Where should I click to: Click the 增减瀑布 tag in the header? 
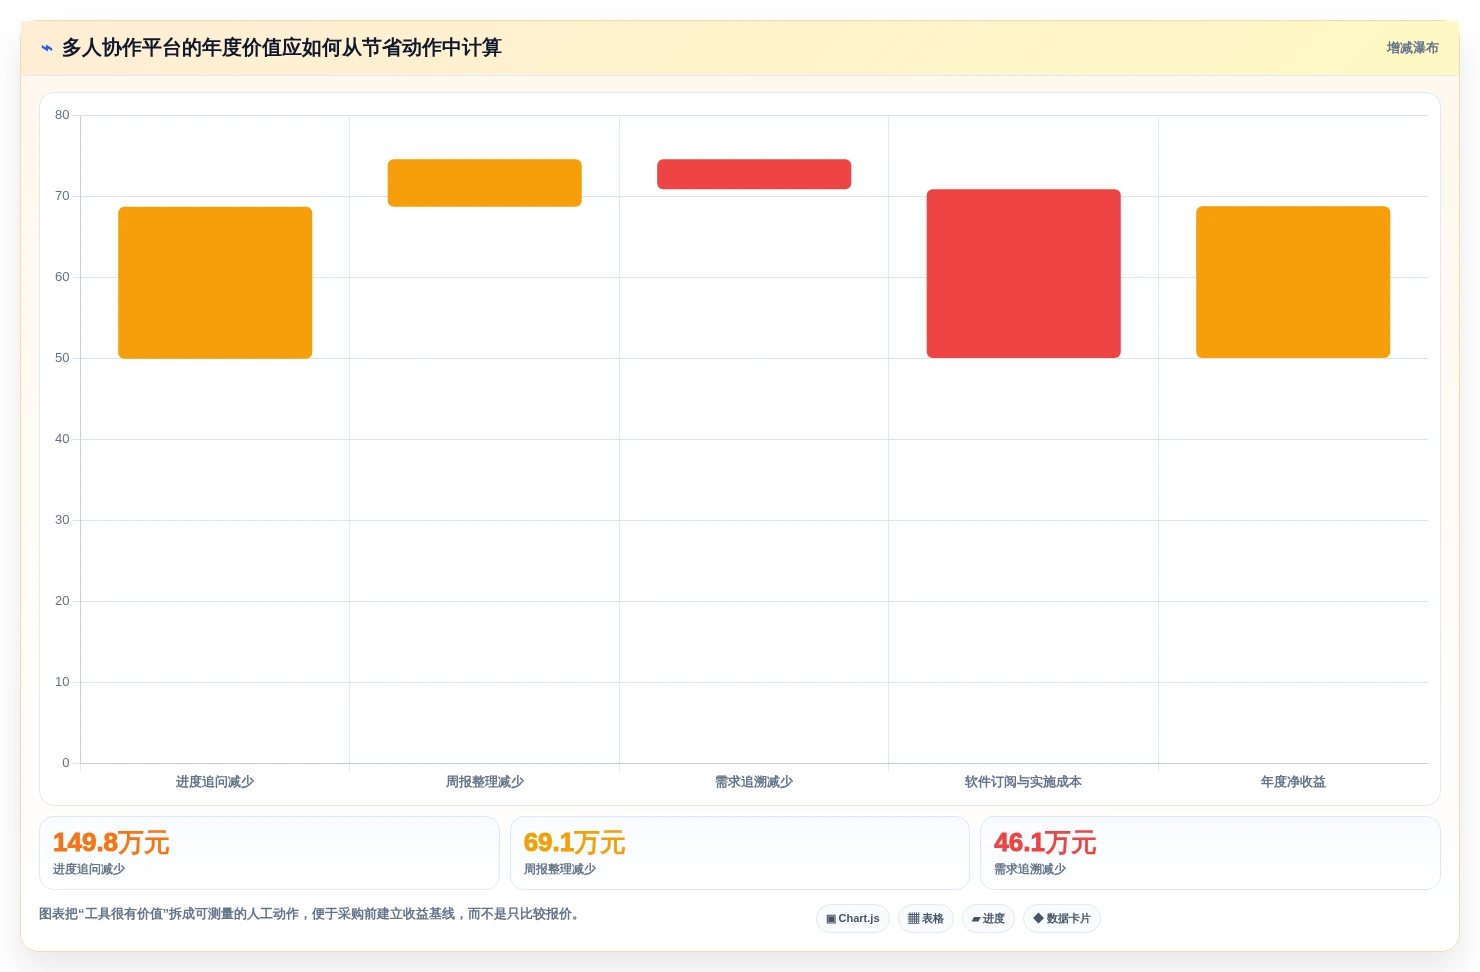(1412, 48)
